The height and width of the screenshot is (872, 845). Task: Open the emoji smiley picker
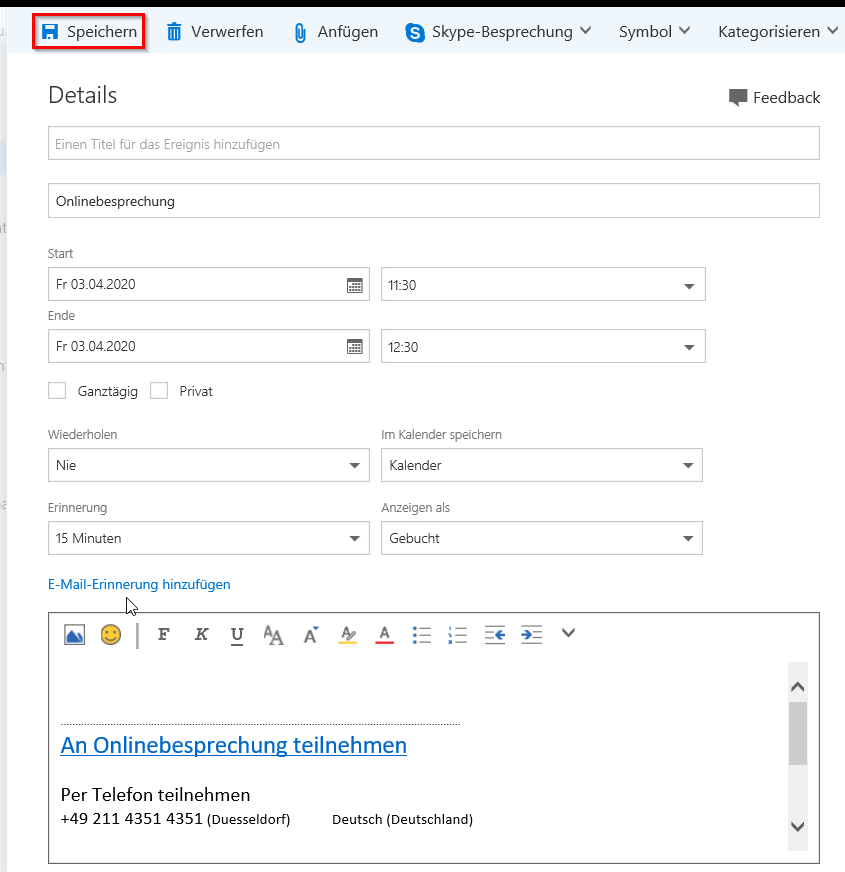(111, 635)
